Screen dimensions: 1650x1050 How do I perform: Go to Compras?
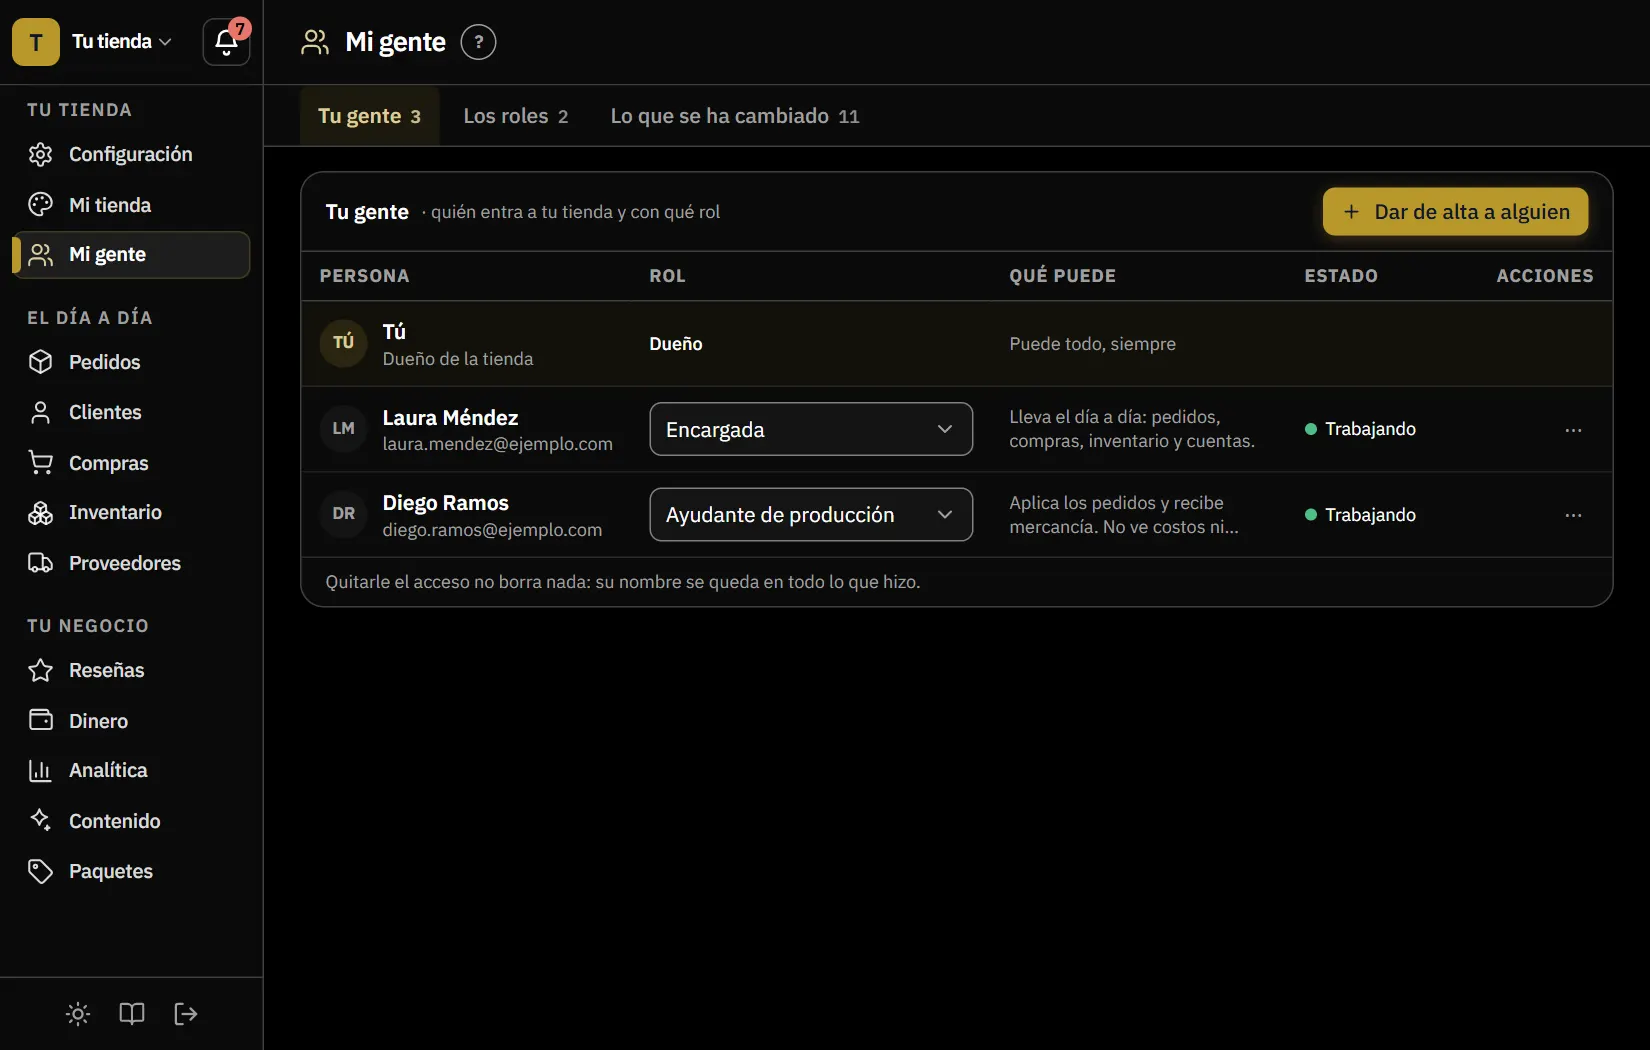[x=131, y=463]
